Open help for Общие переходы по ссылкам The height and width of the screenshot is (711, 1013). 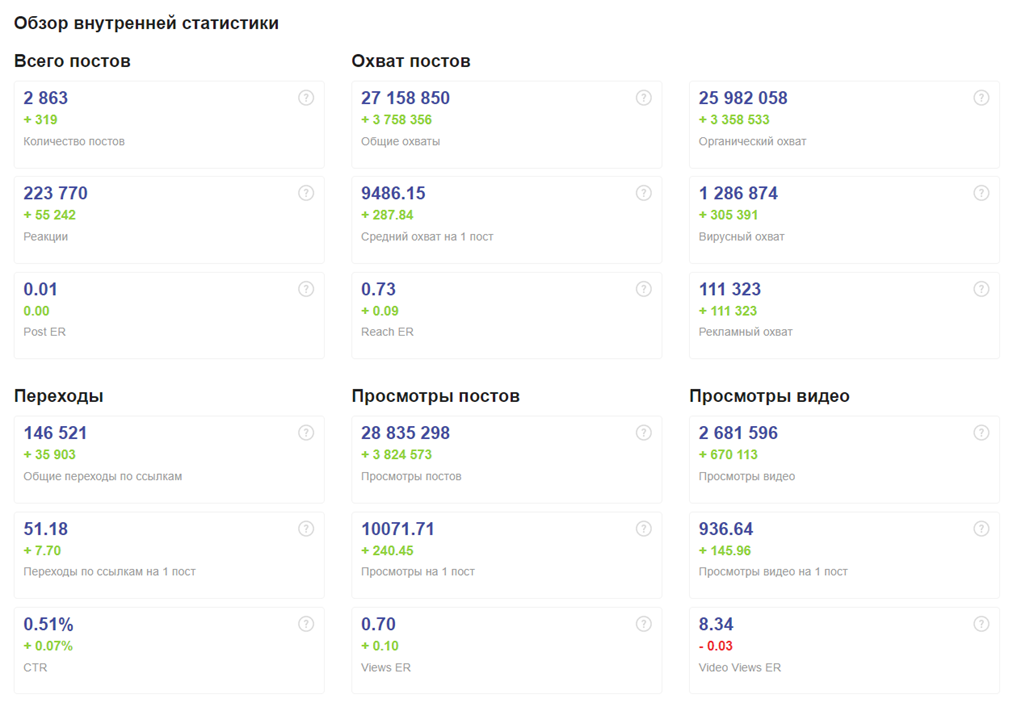pos(306,433)
